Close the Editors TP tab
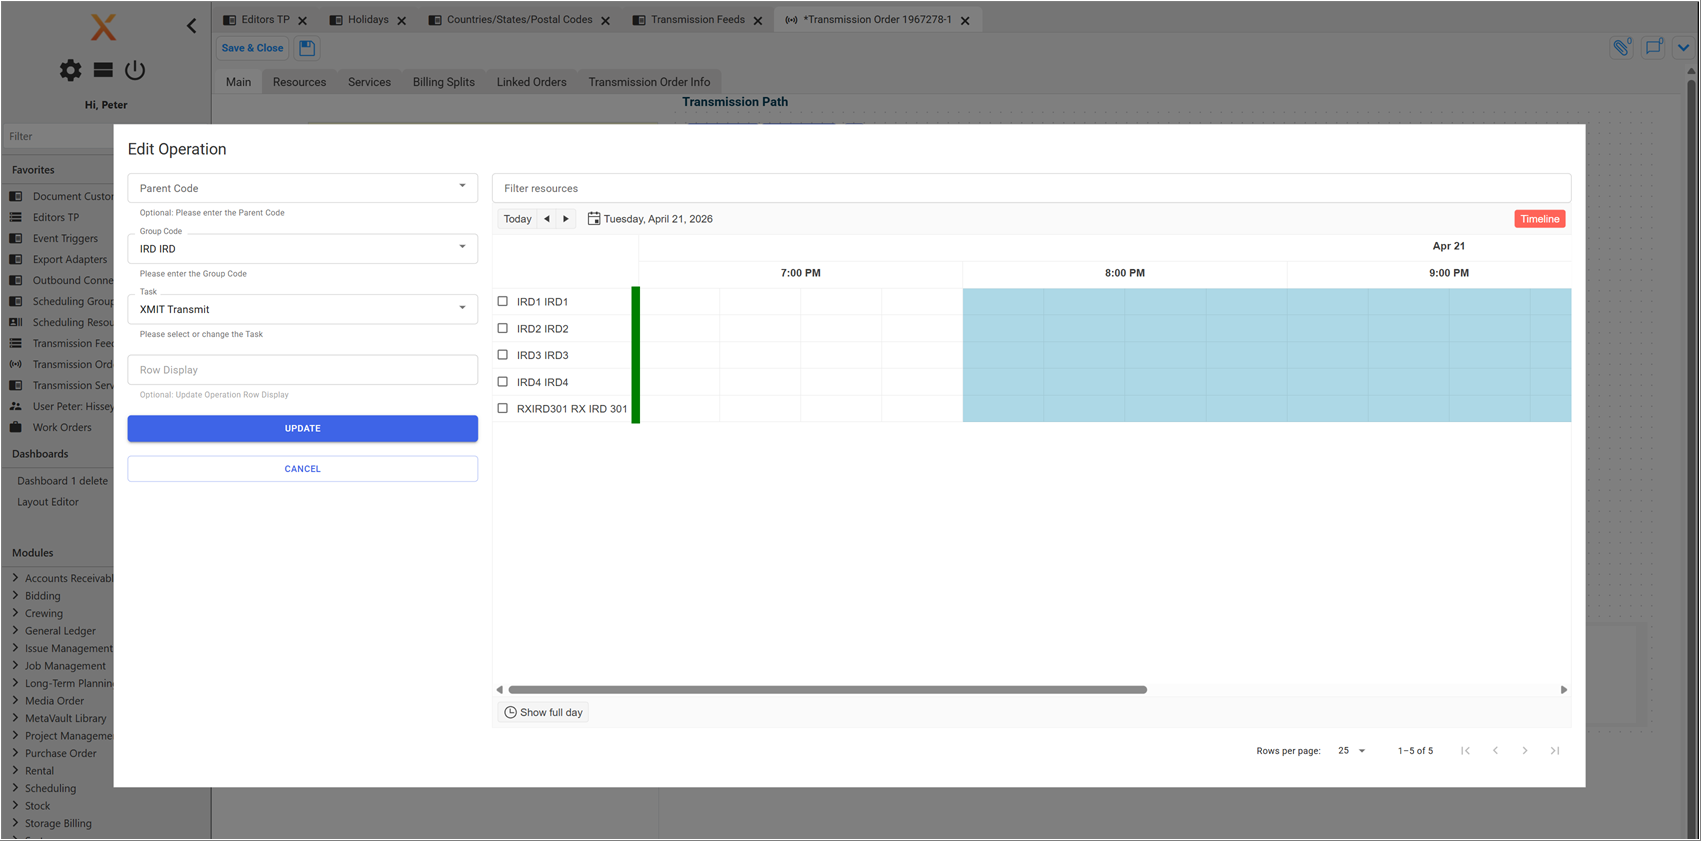Image resolution: width=1701 pixels, height=841 pixels. pyautogui.click(x=303, y=21)
